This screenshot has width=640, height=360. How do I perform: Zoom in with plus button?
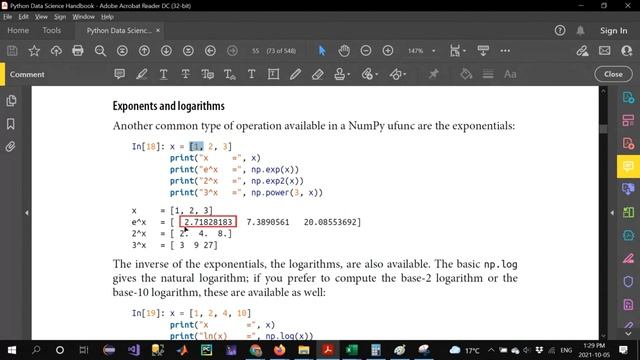388,51
